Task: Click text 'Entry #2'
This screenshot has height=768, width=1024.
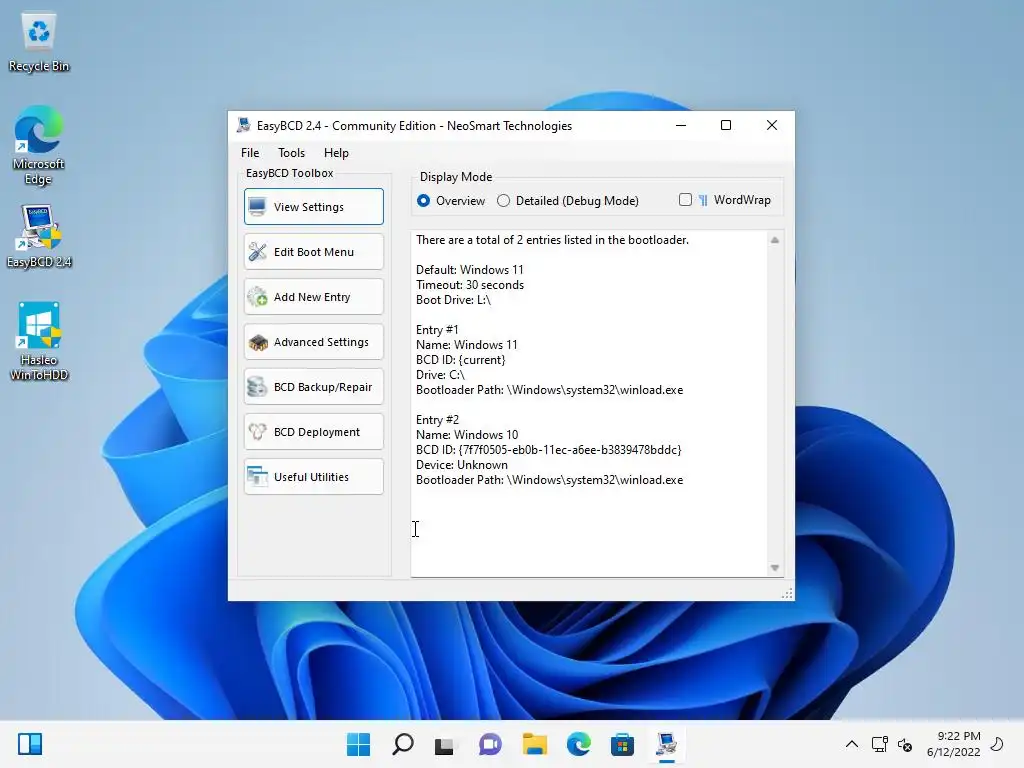Action: (437, 420)
